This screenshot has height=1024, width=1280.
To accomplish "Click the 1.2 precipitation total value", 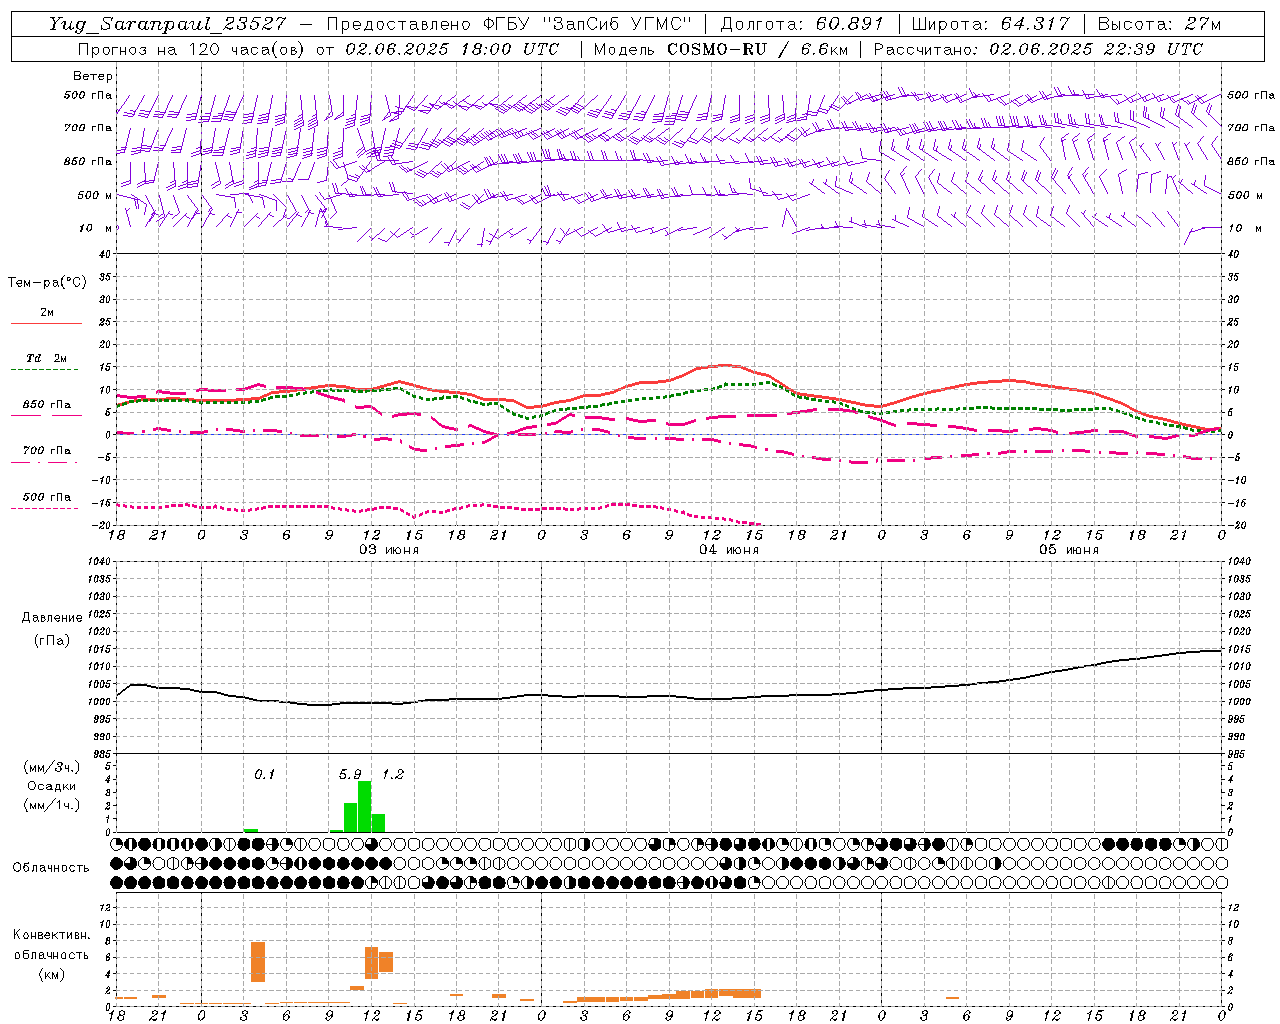I will [393, 774].
